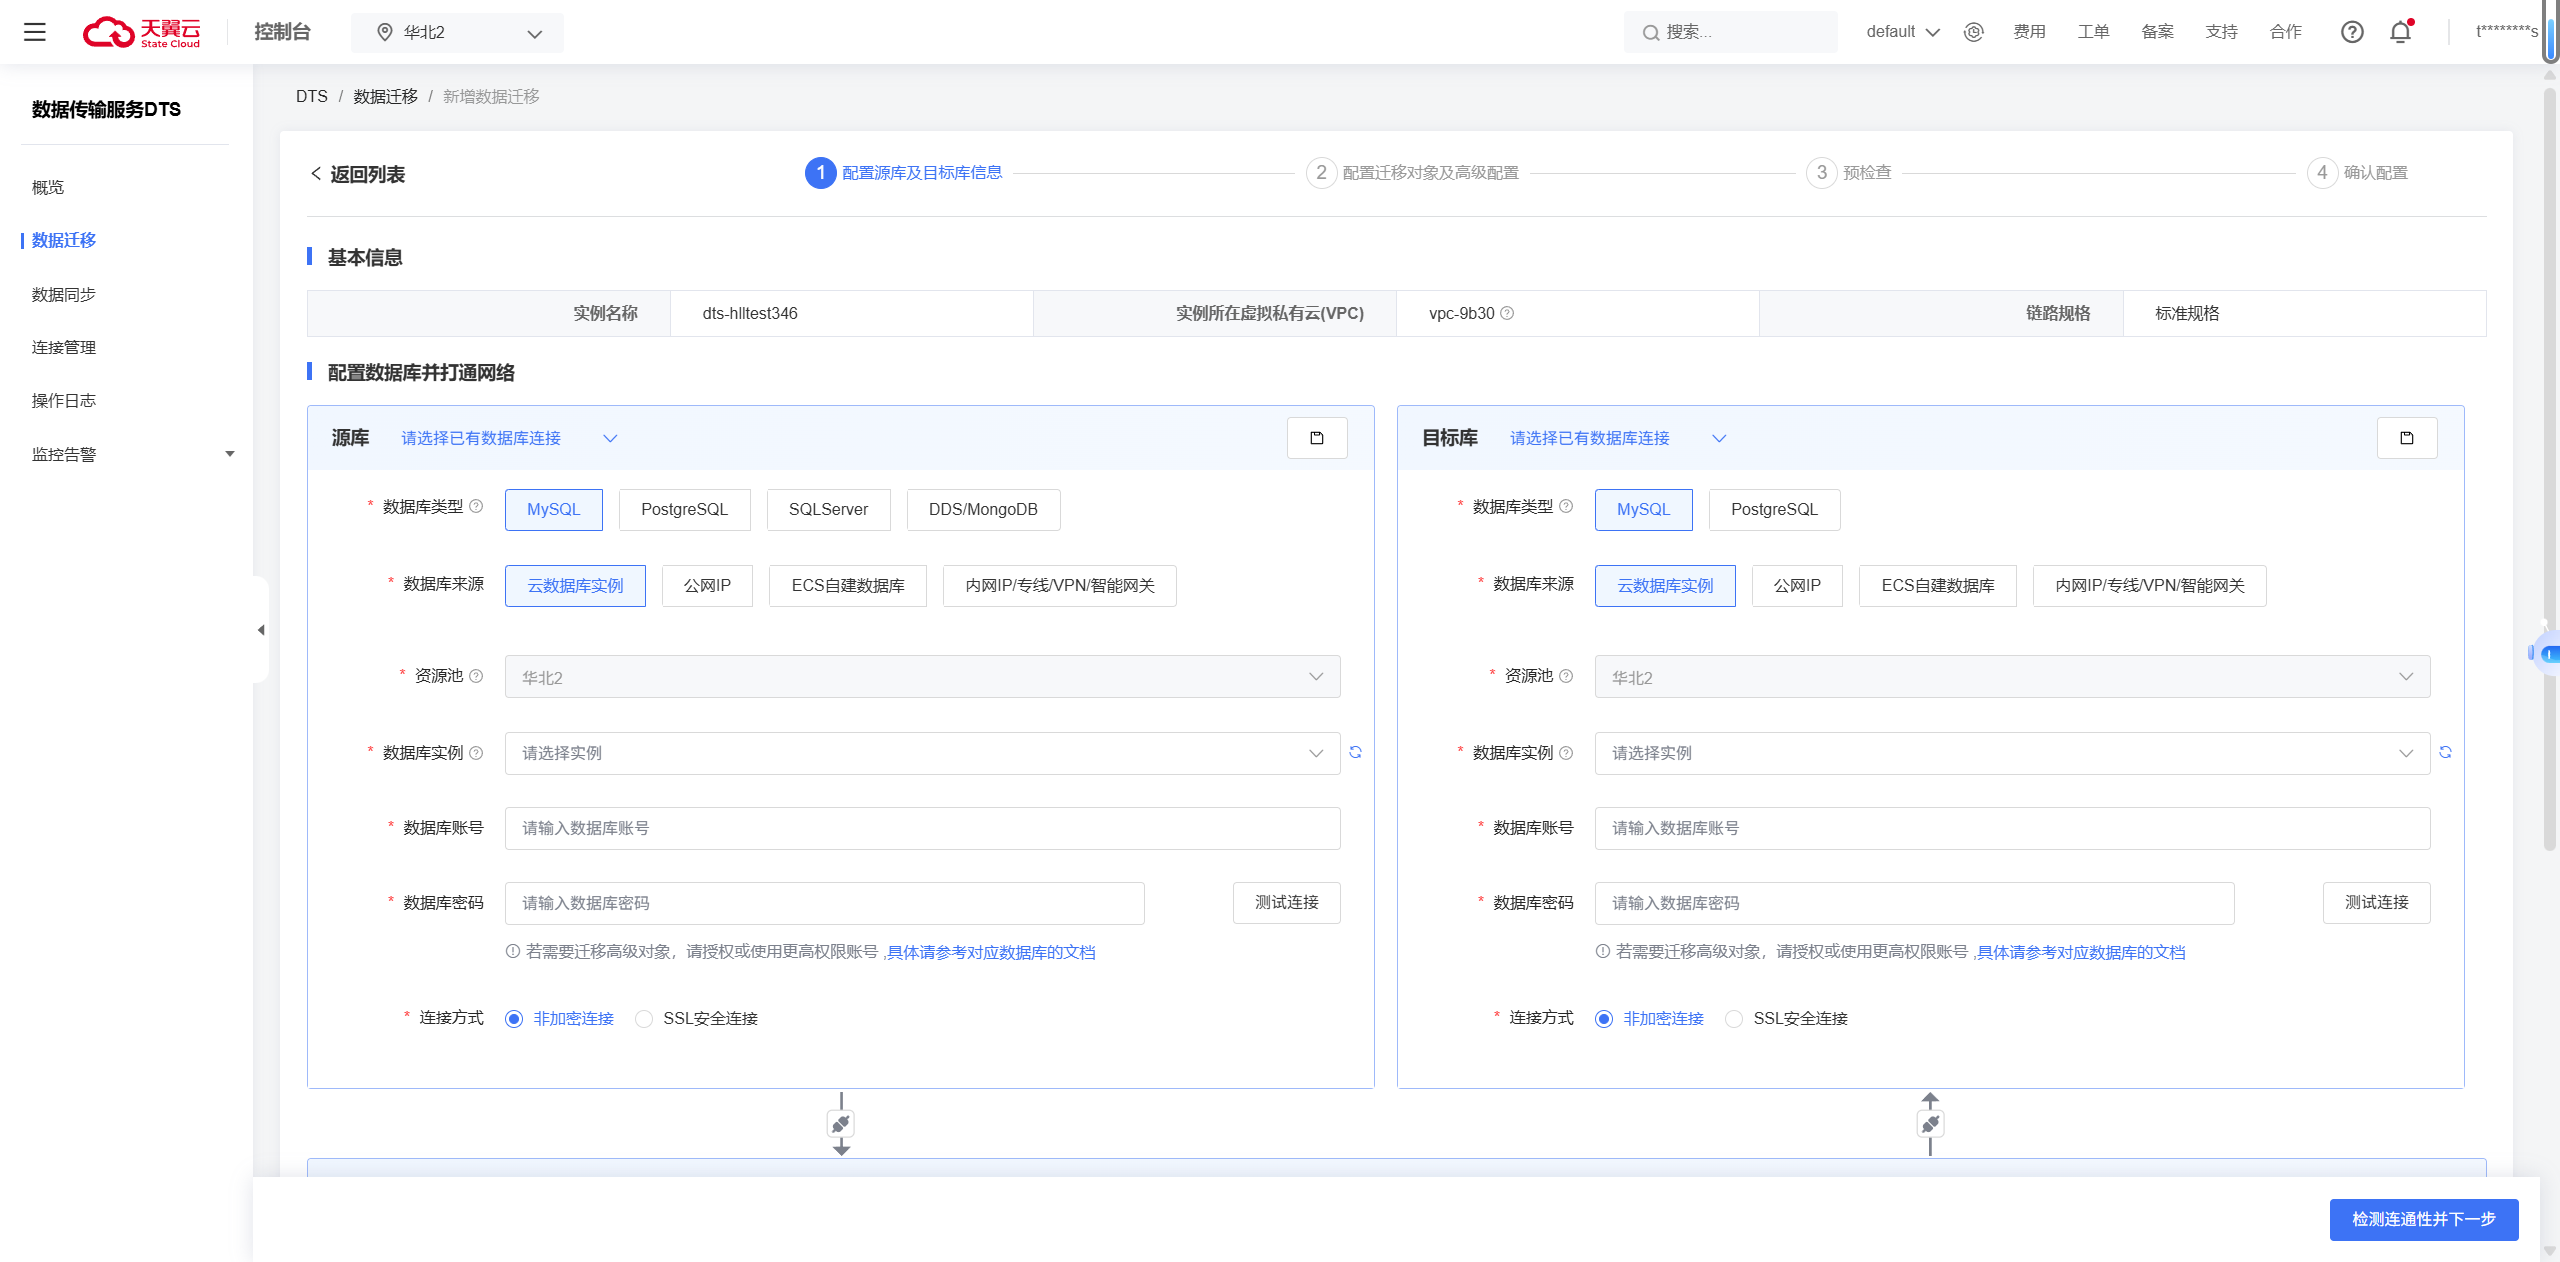Click the VPC info question icon
The width and height of the screenshot is (2560, 1262).
pos(1507,313)
